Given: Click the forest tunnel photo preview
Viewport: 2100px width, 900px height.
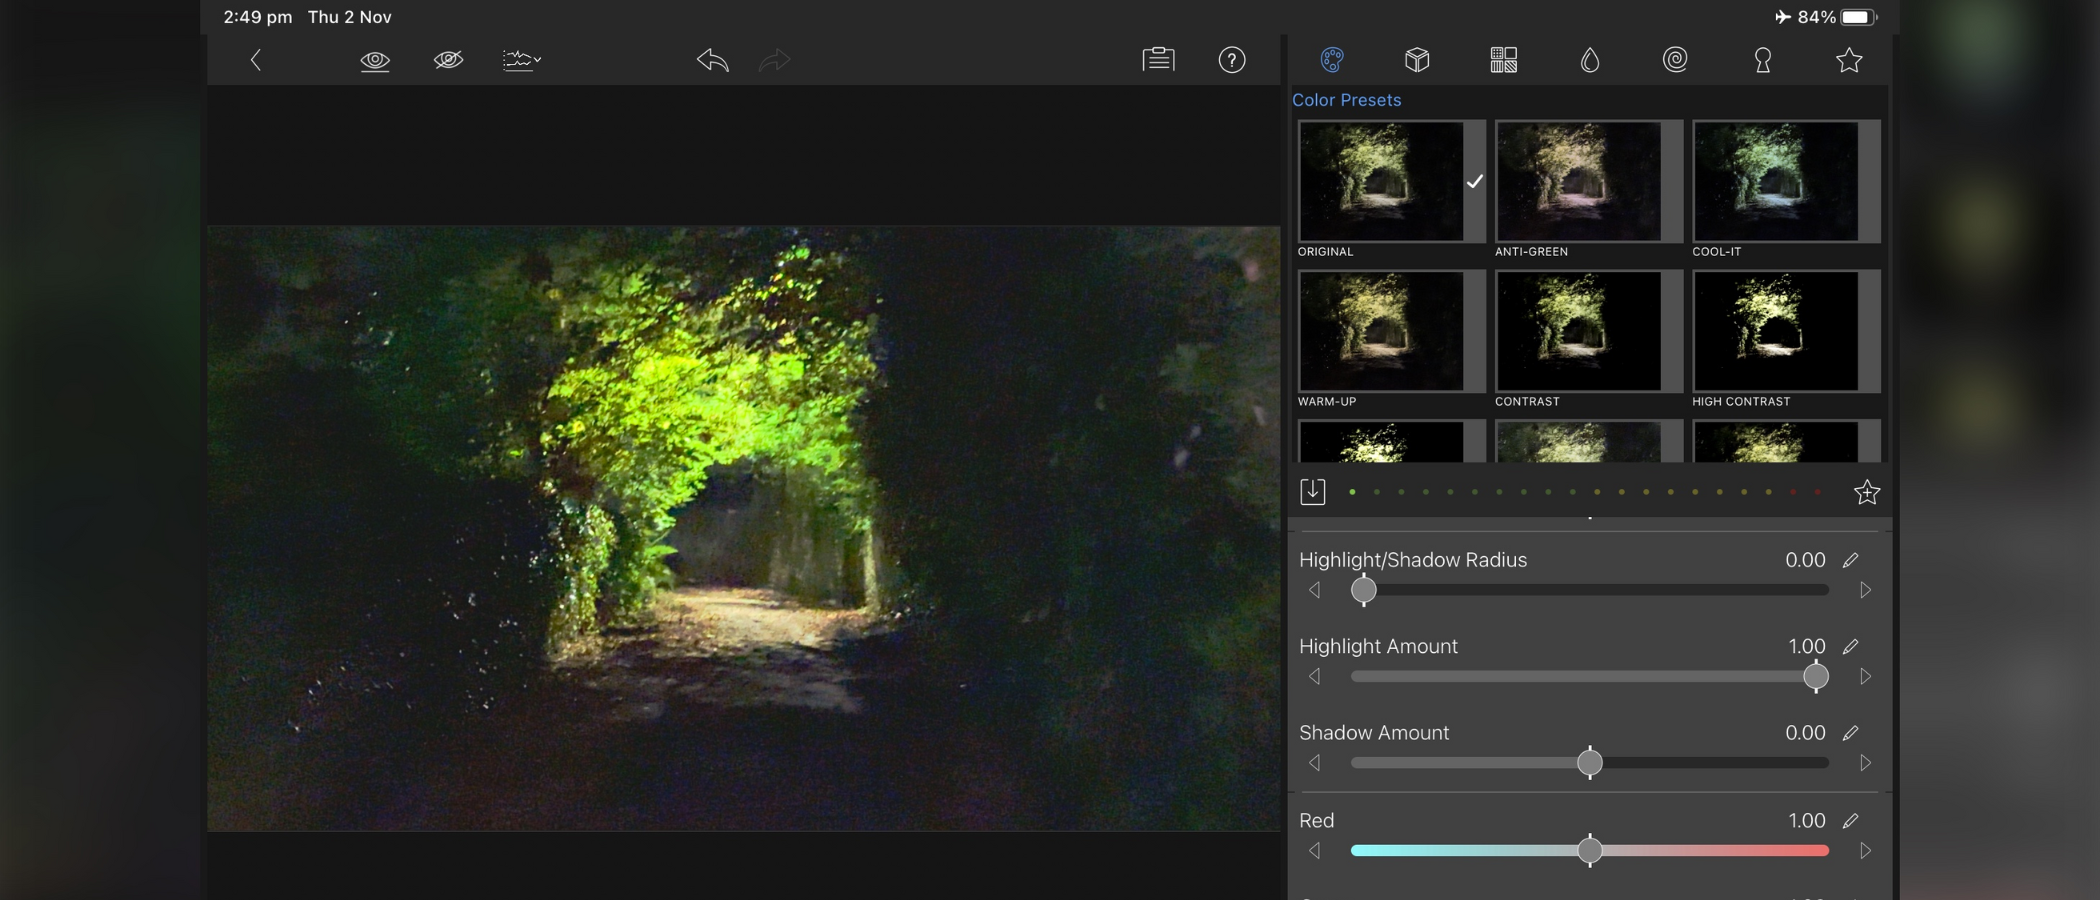Looking at the screenshot, I should (x=743, y=528).
